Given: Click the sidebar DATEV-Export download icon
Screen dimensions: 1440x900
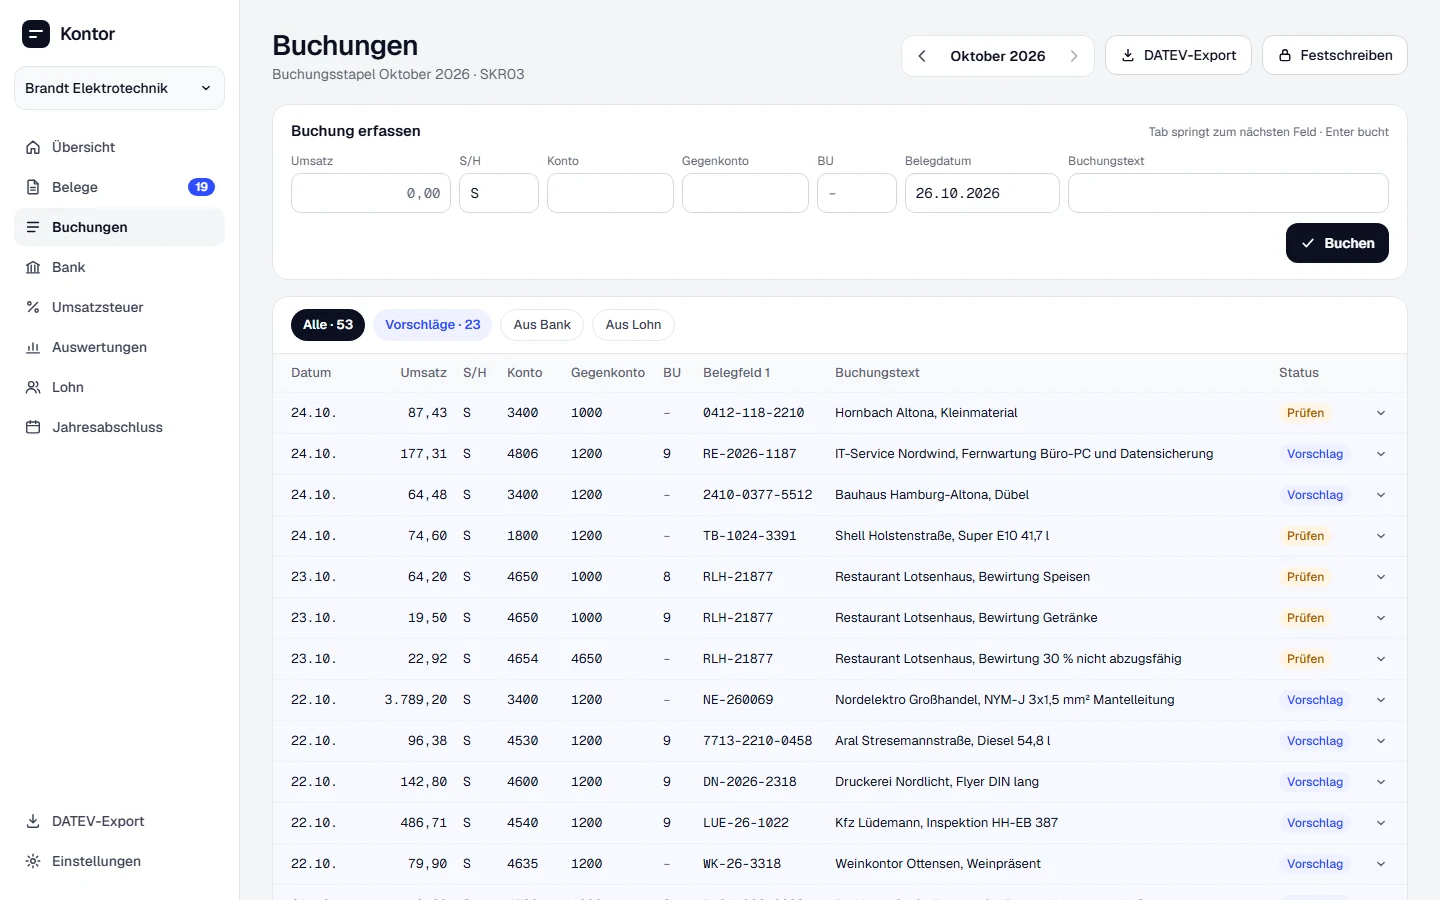Looking at the screenshot, I should coord(33,821).
